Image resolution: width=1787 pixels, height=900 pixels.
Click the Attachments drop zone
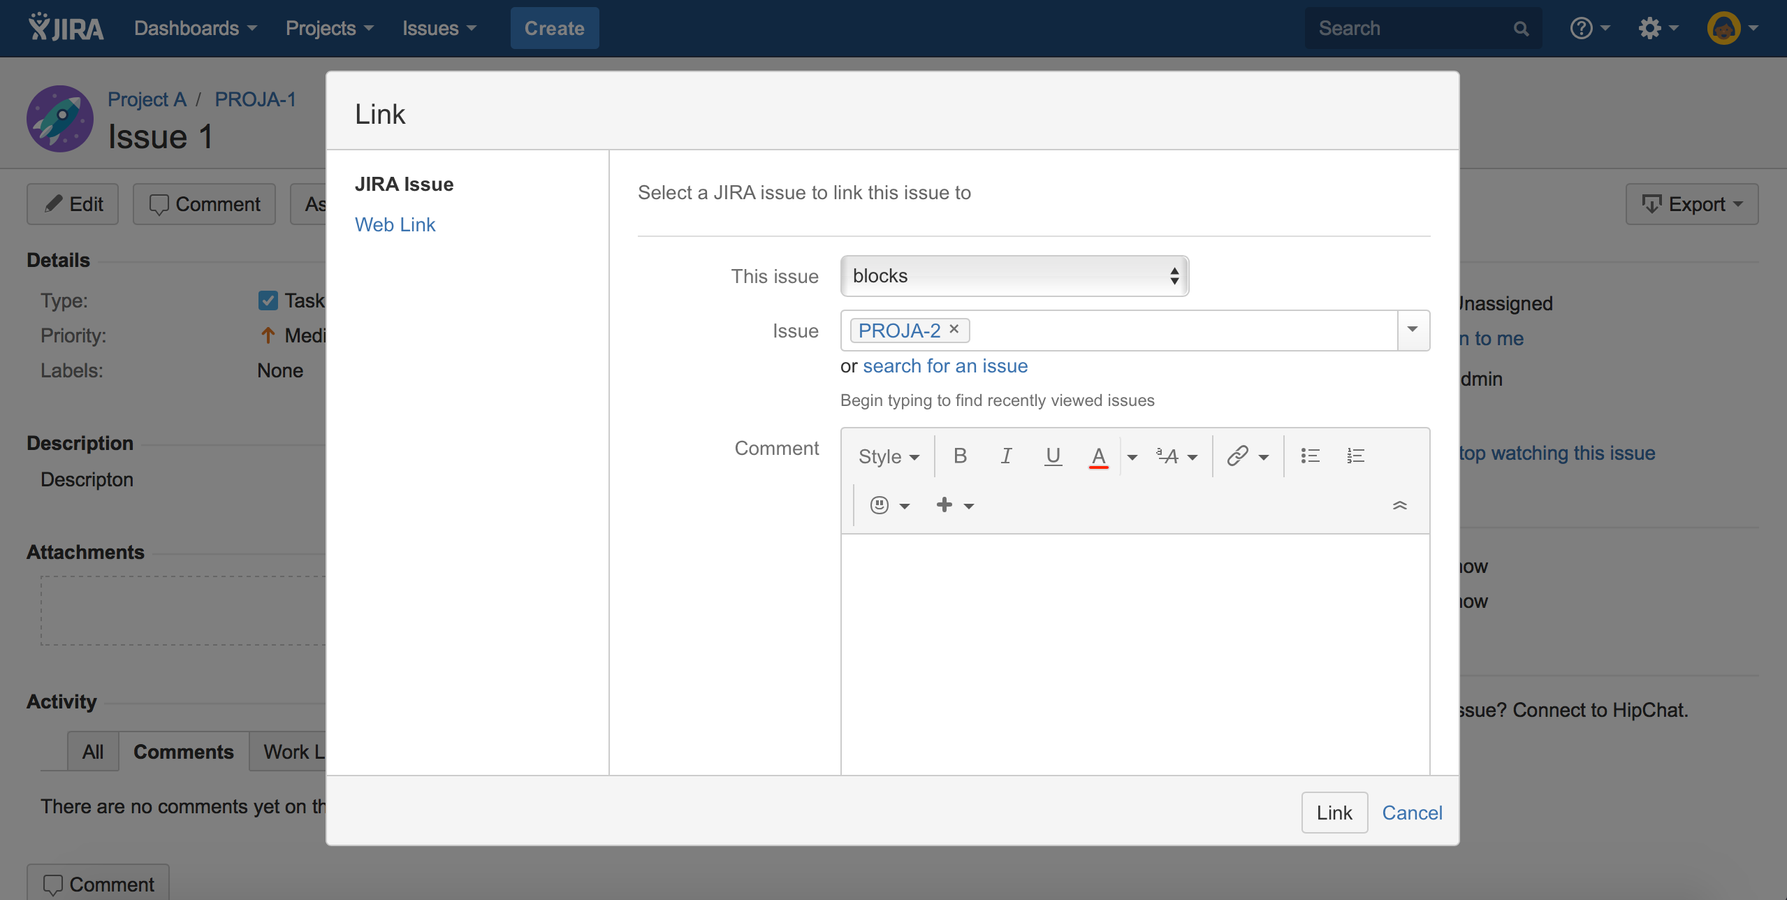point(183,610)
